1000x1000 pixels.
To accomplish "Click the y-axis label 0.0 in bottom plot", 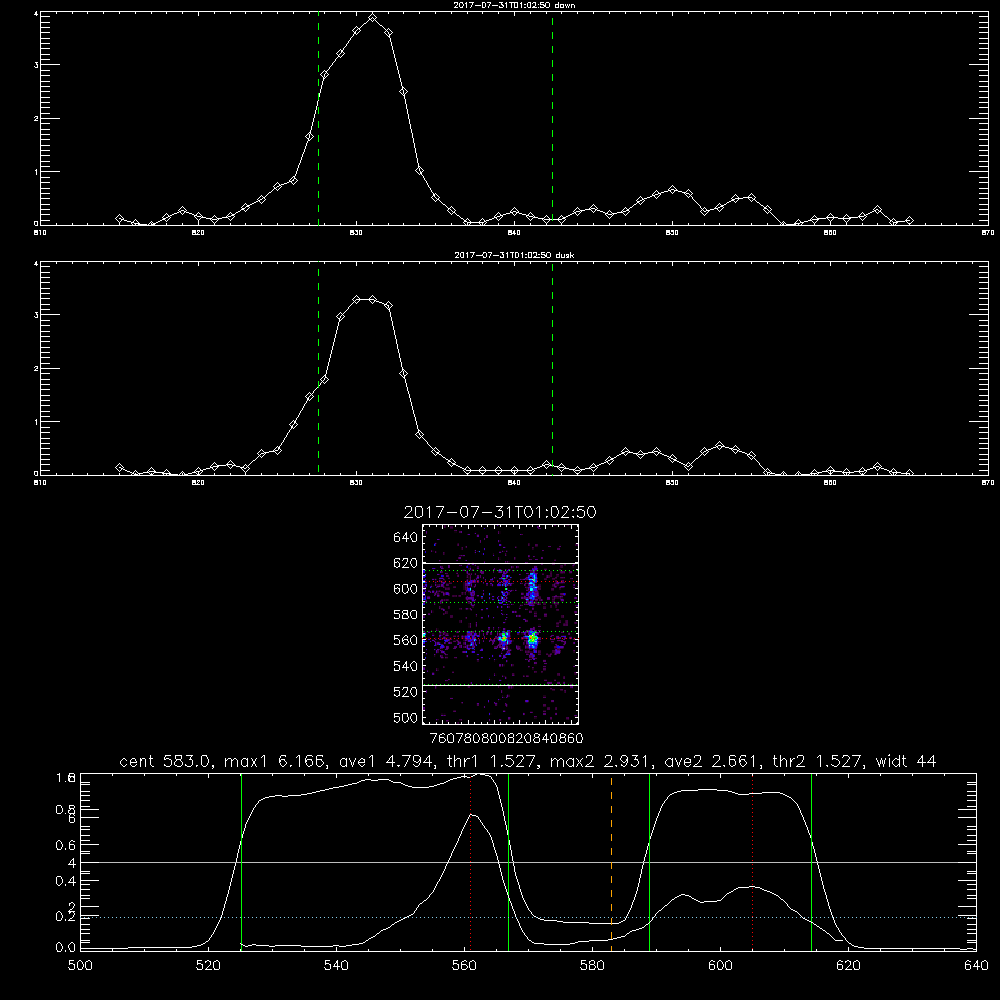I will [66, 948].
